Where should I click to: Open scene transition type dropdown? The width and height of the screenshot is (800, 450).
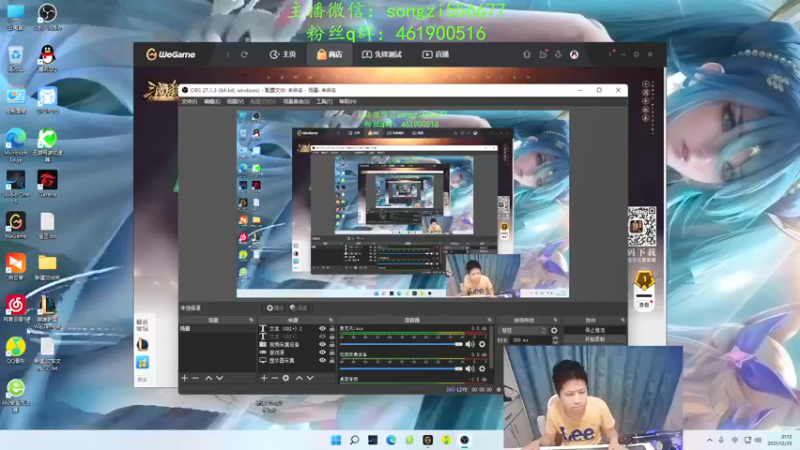522,331
